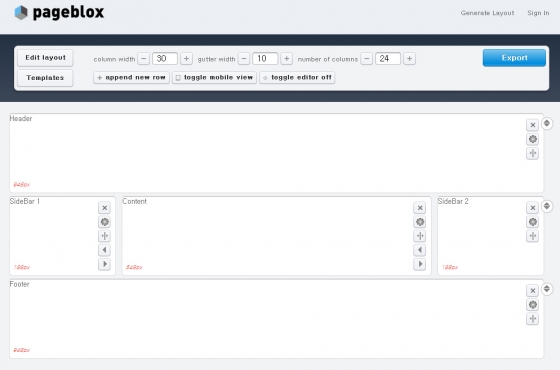Select the Content label text
This screenshot has height=370, width=560.
tap(135, 201)
